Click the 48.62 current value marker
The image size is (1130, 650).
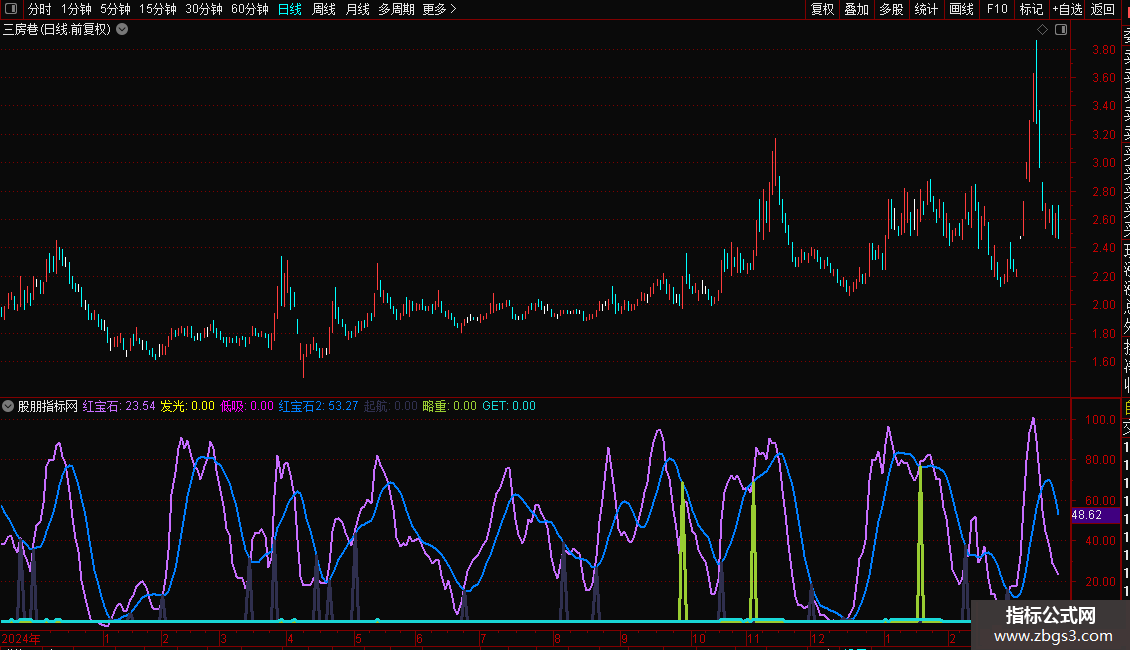click(x=1095, y=515)
